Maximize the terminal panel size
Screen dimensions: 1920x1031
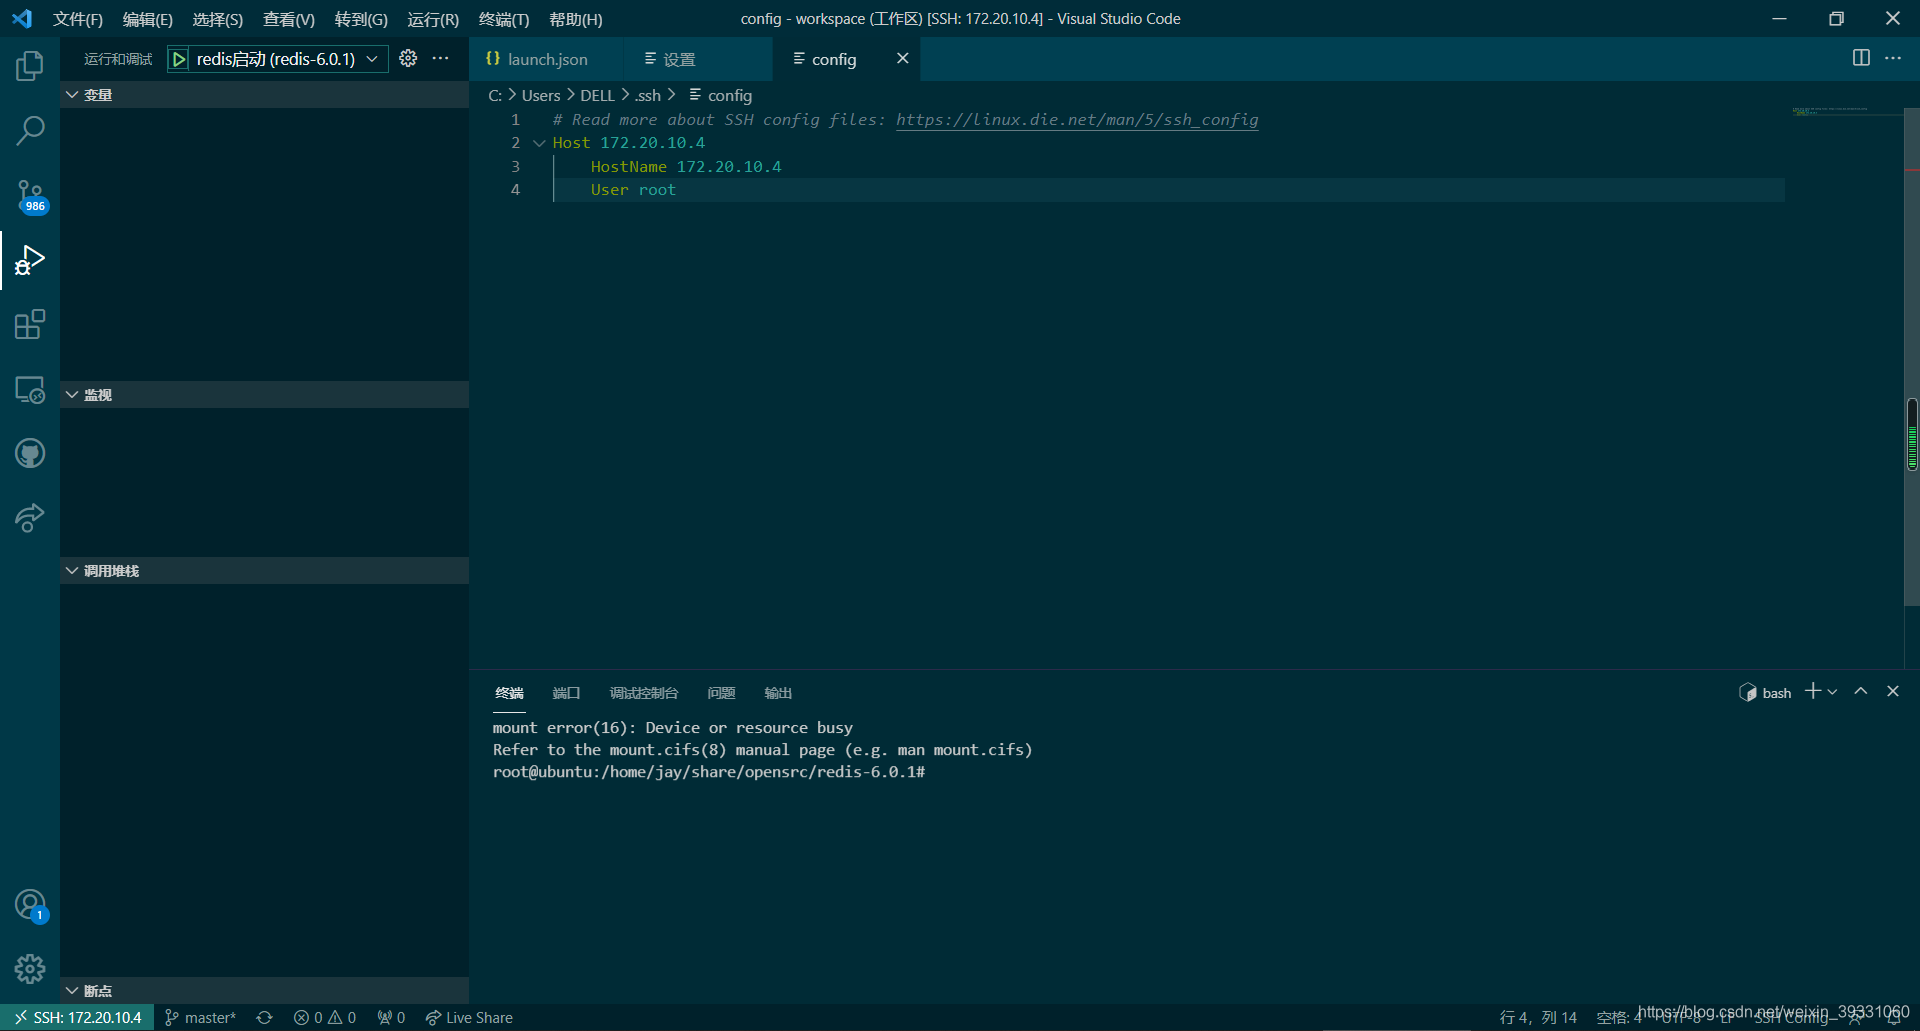point(1861,691)
